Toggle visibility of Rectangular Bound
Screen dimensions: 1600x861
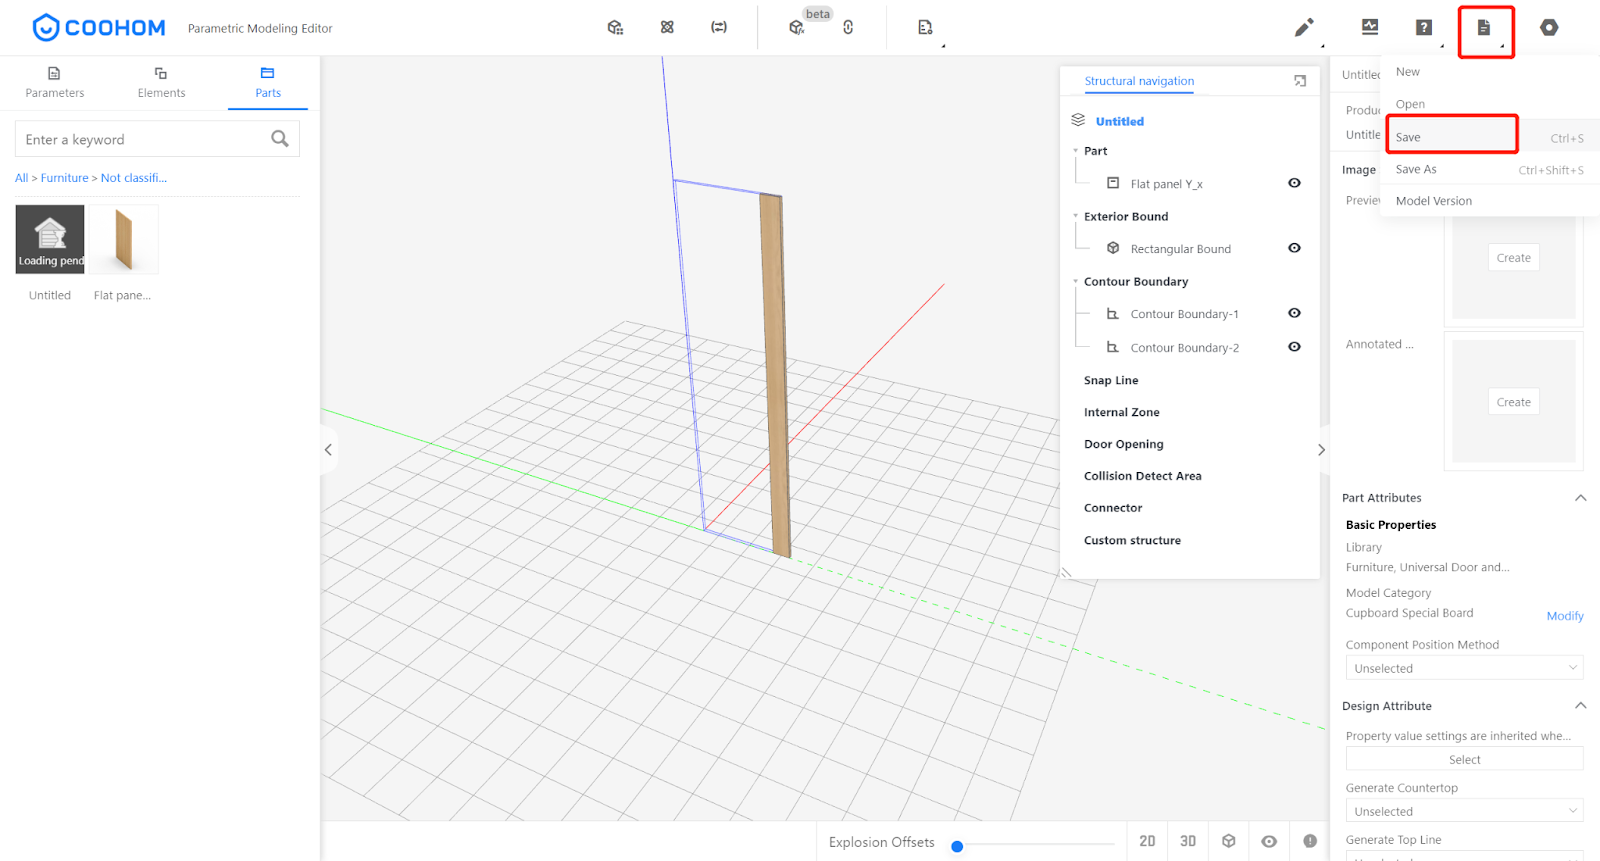1294,248
